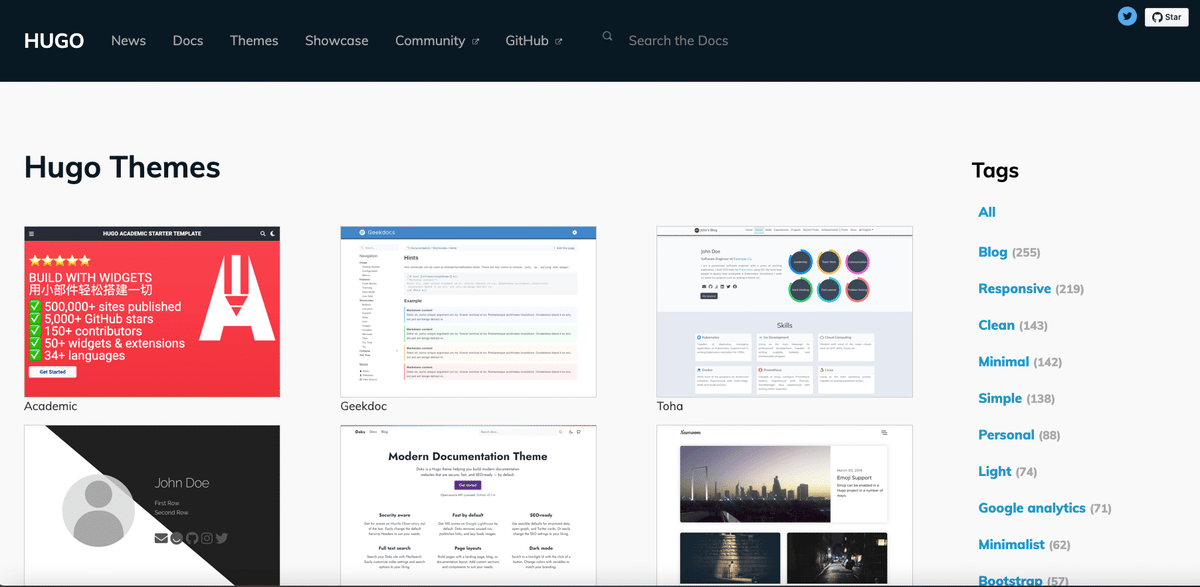Open the Geekdoc theme preview
Screen dimensions: 1200x587
tap(468, 311)
